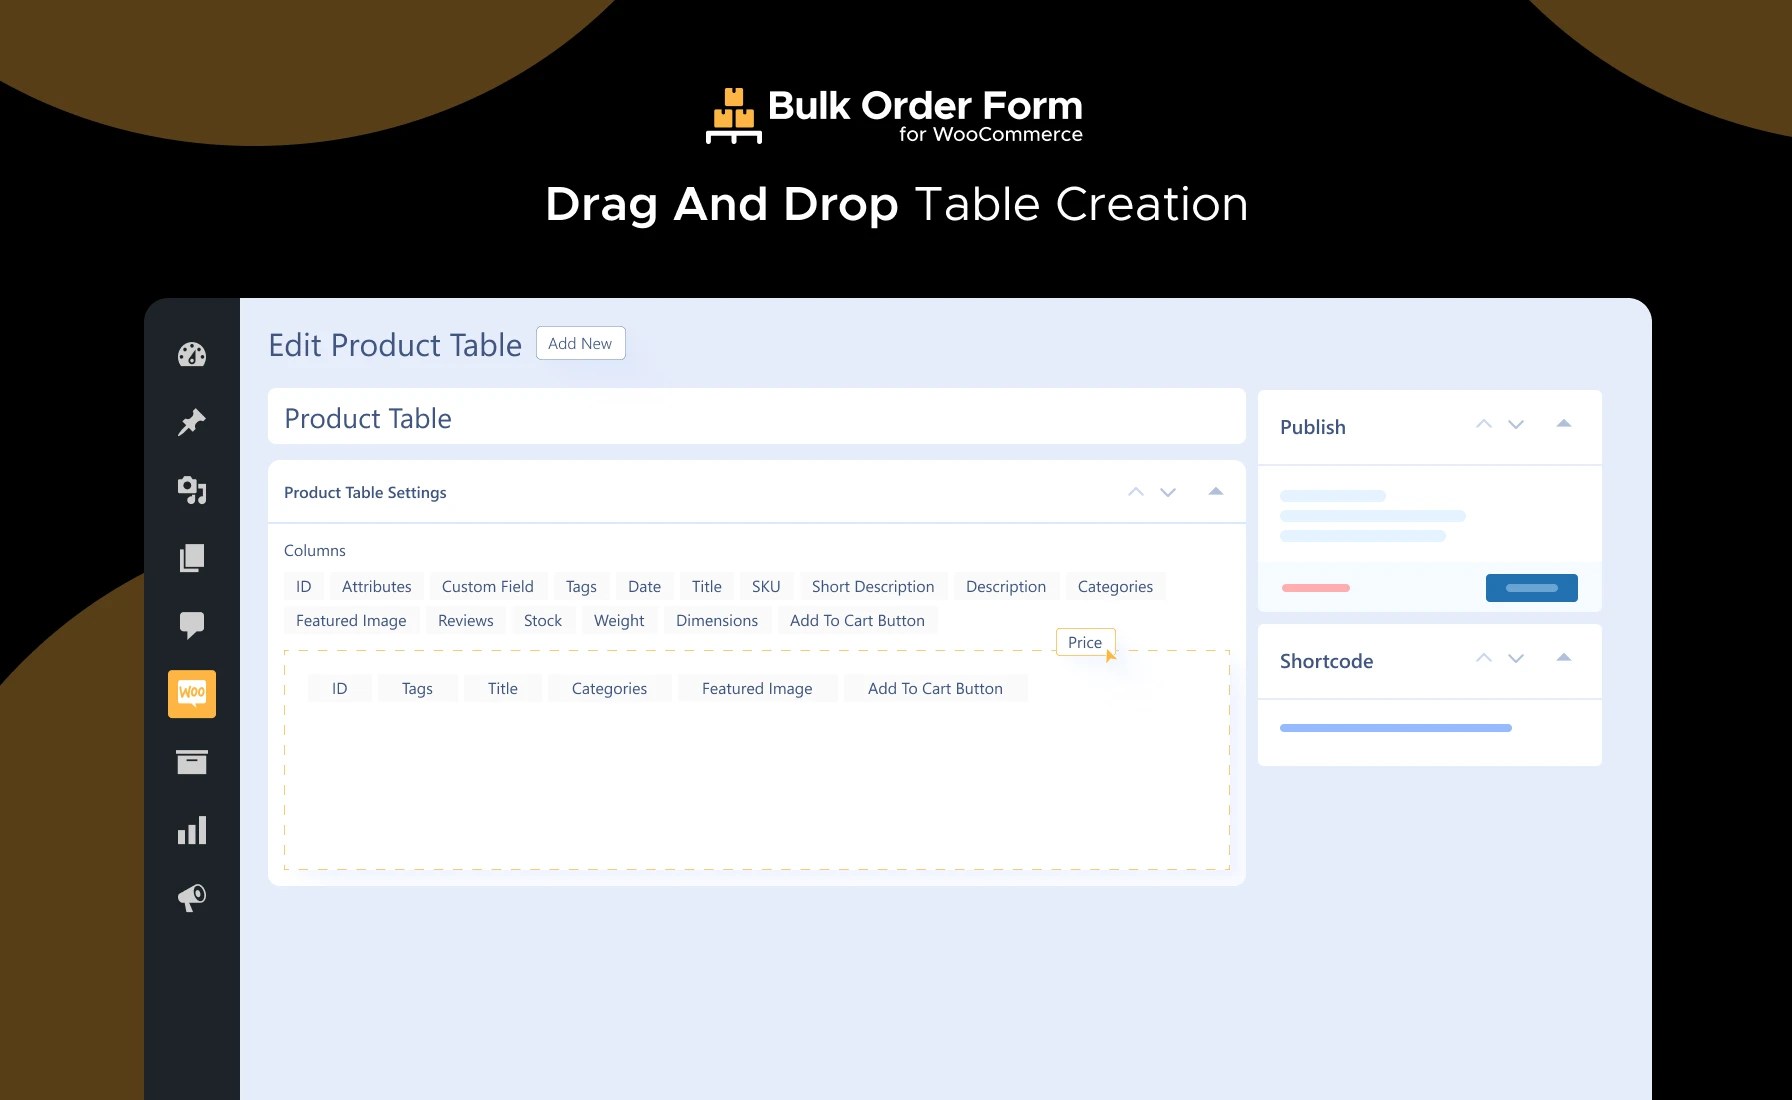This screenshot has height=1100, width=1792.
Task: Move the Publish panel up with its arrow
Action: coord(1483,423)
